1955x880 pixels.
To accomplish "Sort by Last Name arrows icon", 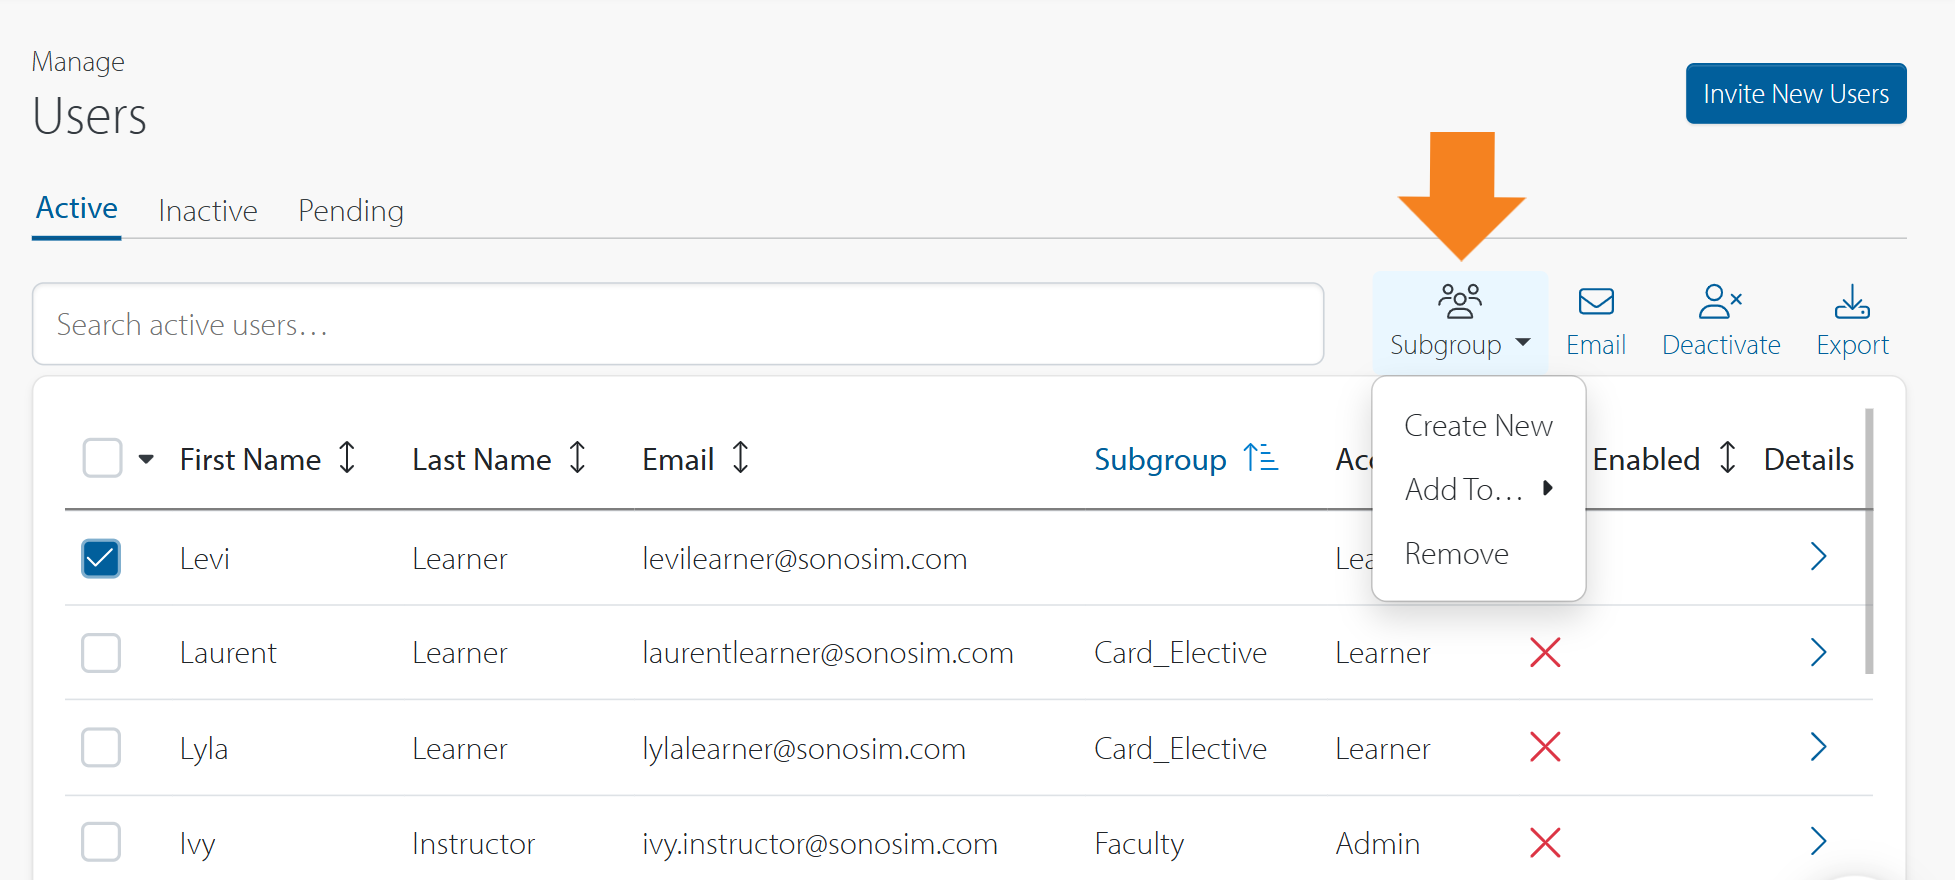I will pos(577,458).
